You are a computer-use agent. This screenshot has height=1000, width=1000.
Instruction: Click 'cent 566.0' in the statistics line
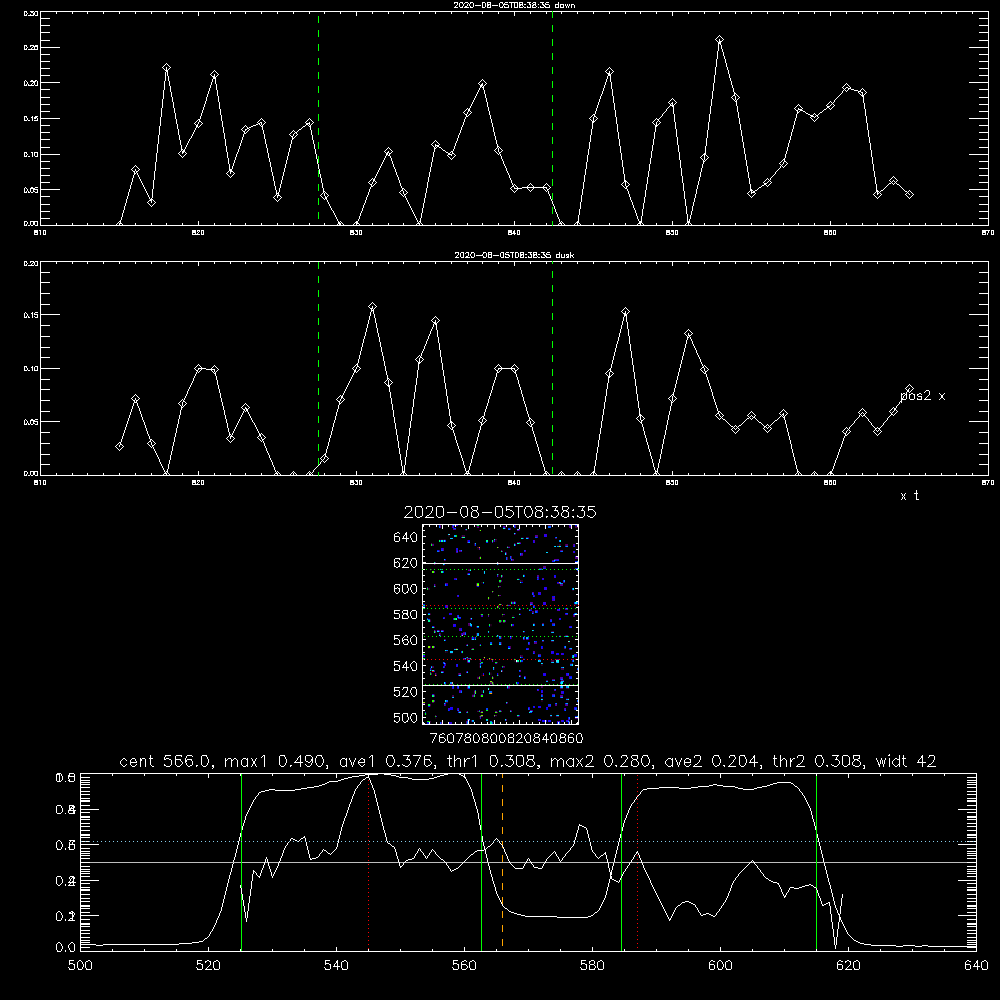pos(166,761)
